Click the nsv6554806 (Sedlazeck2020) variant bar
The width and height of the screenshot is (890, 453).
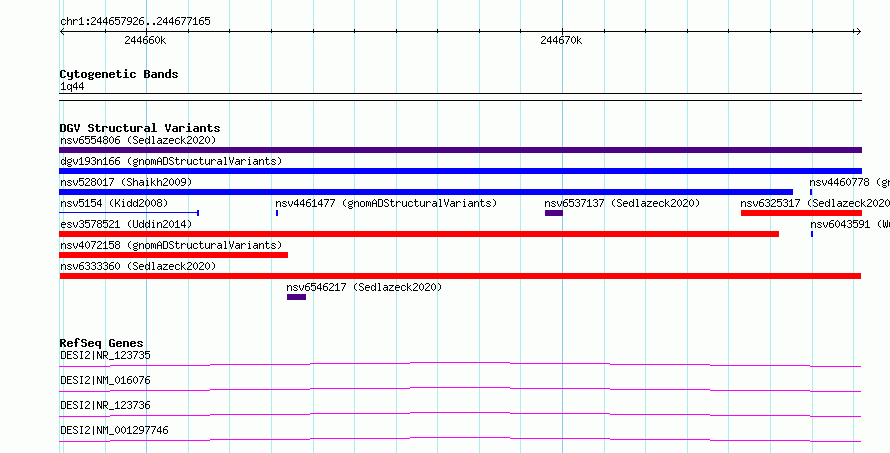460,150
